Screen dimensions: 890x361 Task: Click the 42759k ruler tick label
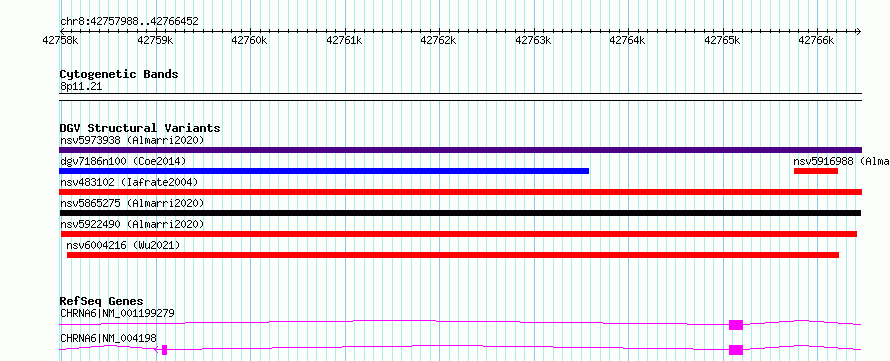point(155,41)
